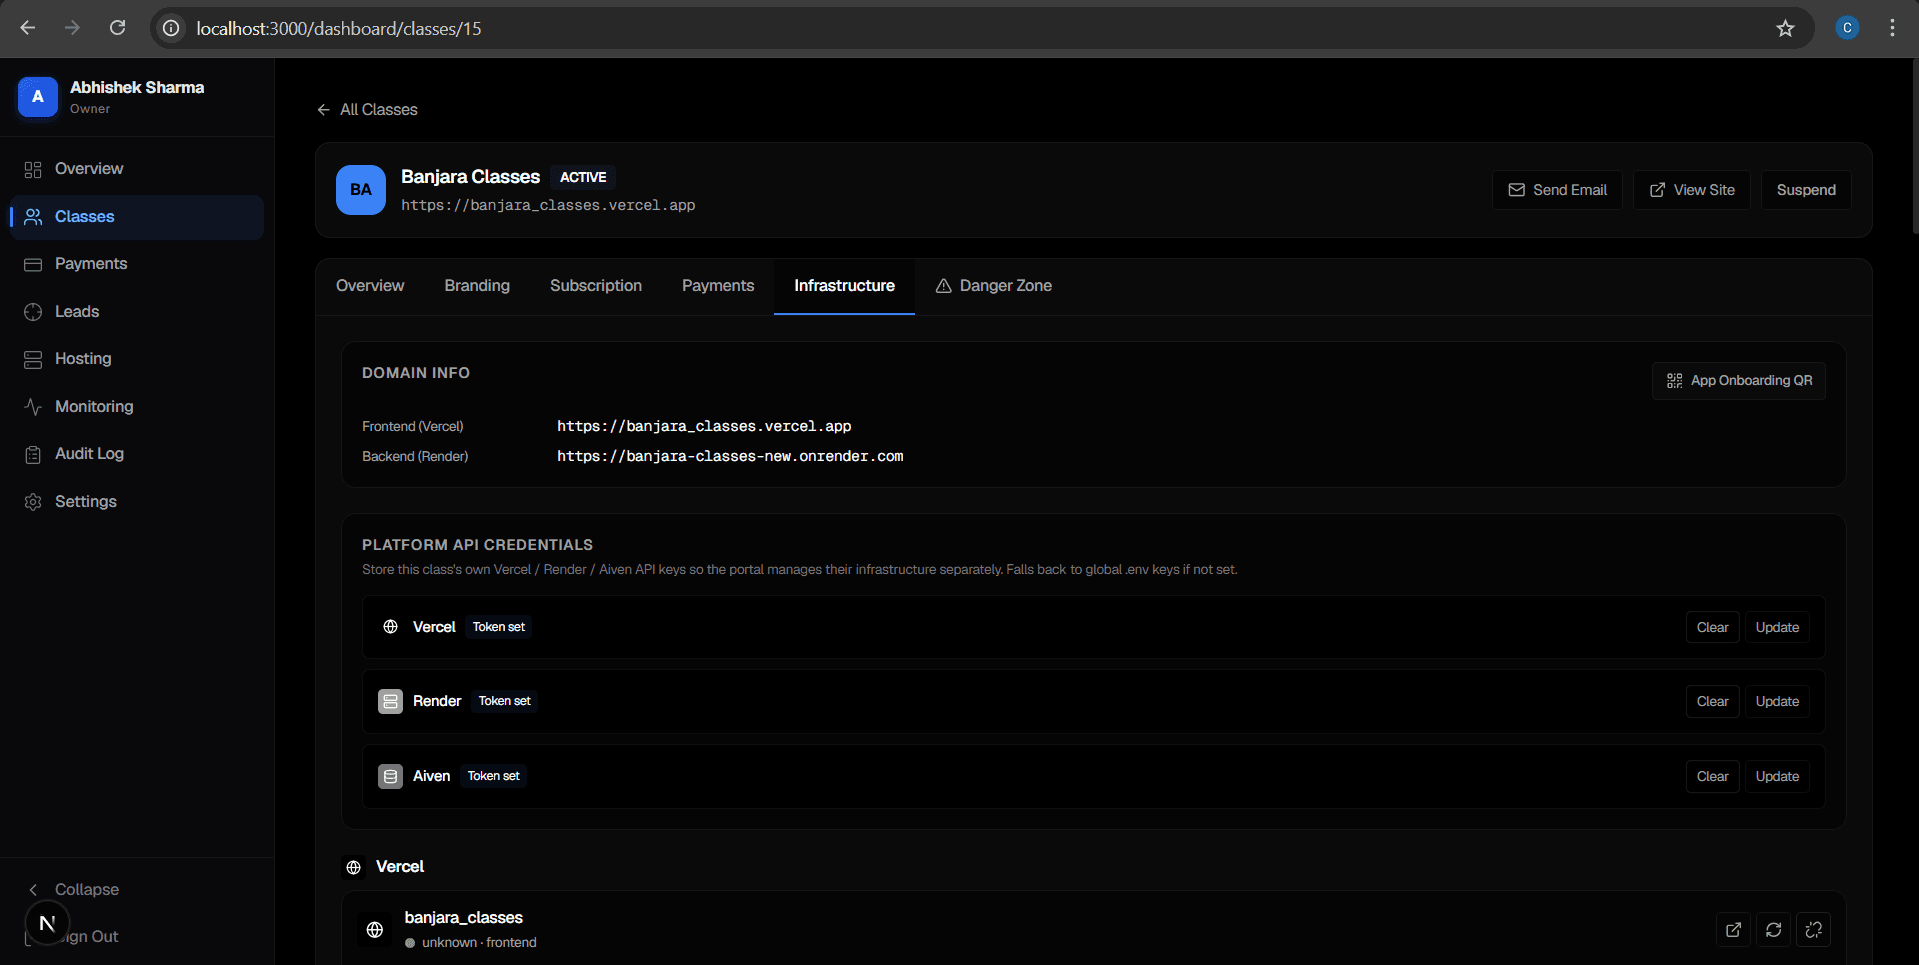This screenshot has width=1919, height=965.
Task: Clear the Aiven token
Action: 1712,777
